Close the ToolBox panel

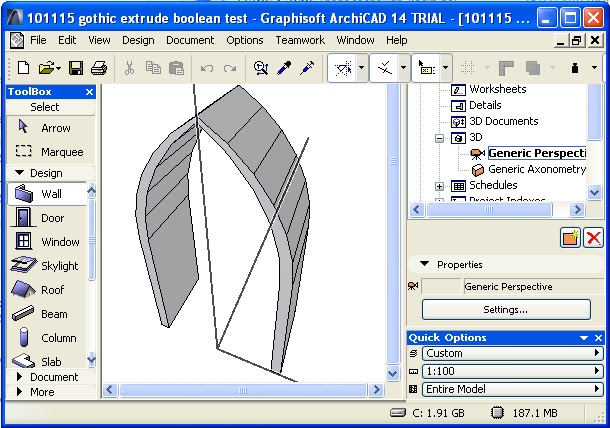(89, 92)
